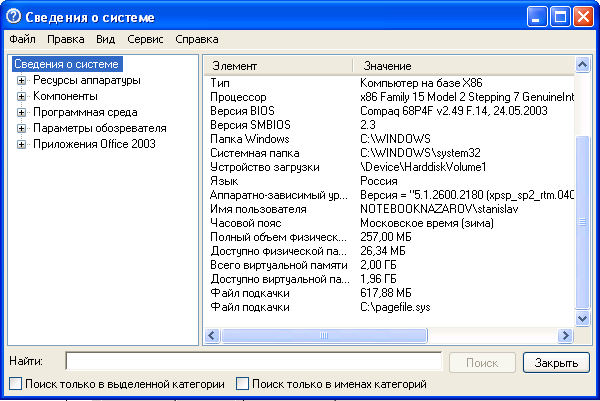Select the Компоненты tree item
The height and width of the screenshot is (401, 600).
click(65, 96)
